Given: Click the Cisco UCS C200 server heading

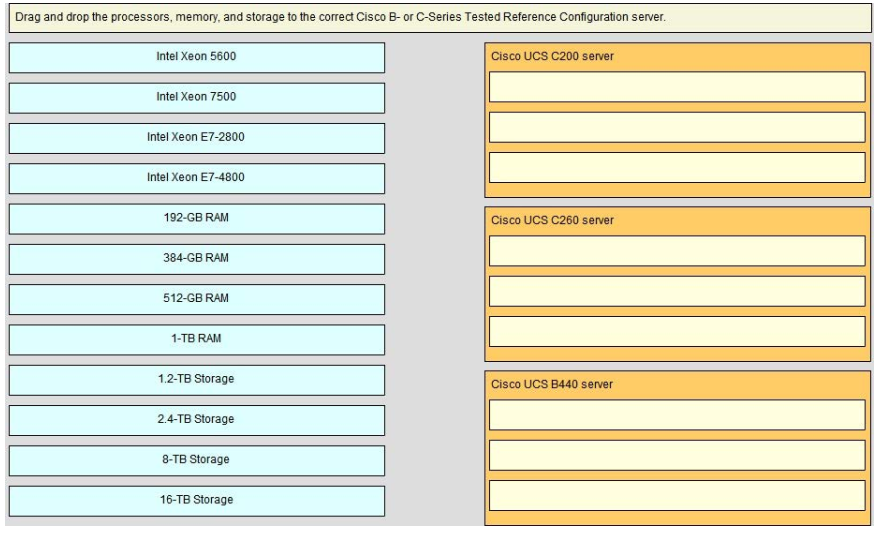Looking at the screenshot, I should coord(552,56).
